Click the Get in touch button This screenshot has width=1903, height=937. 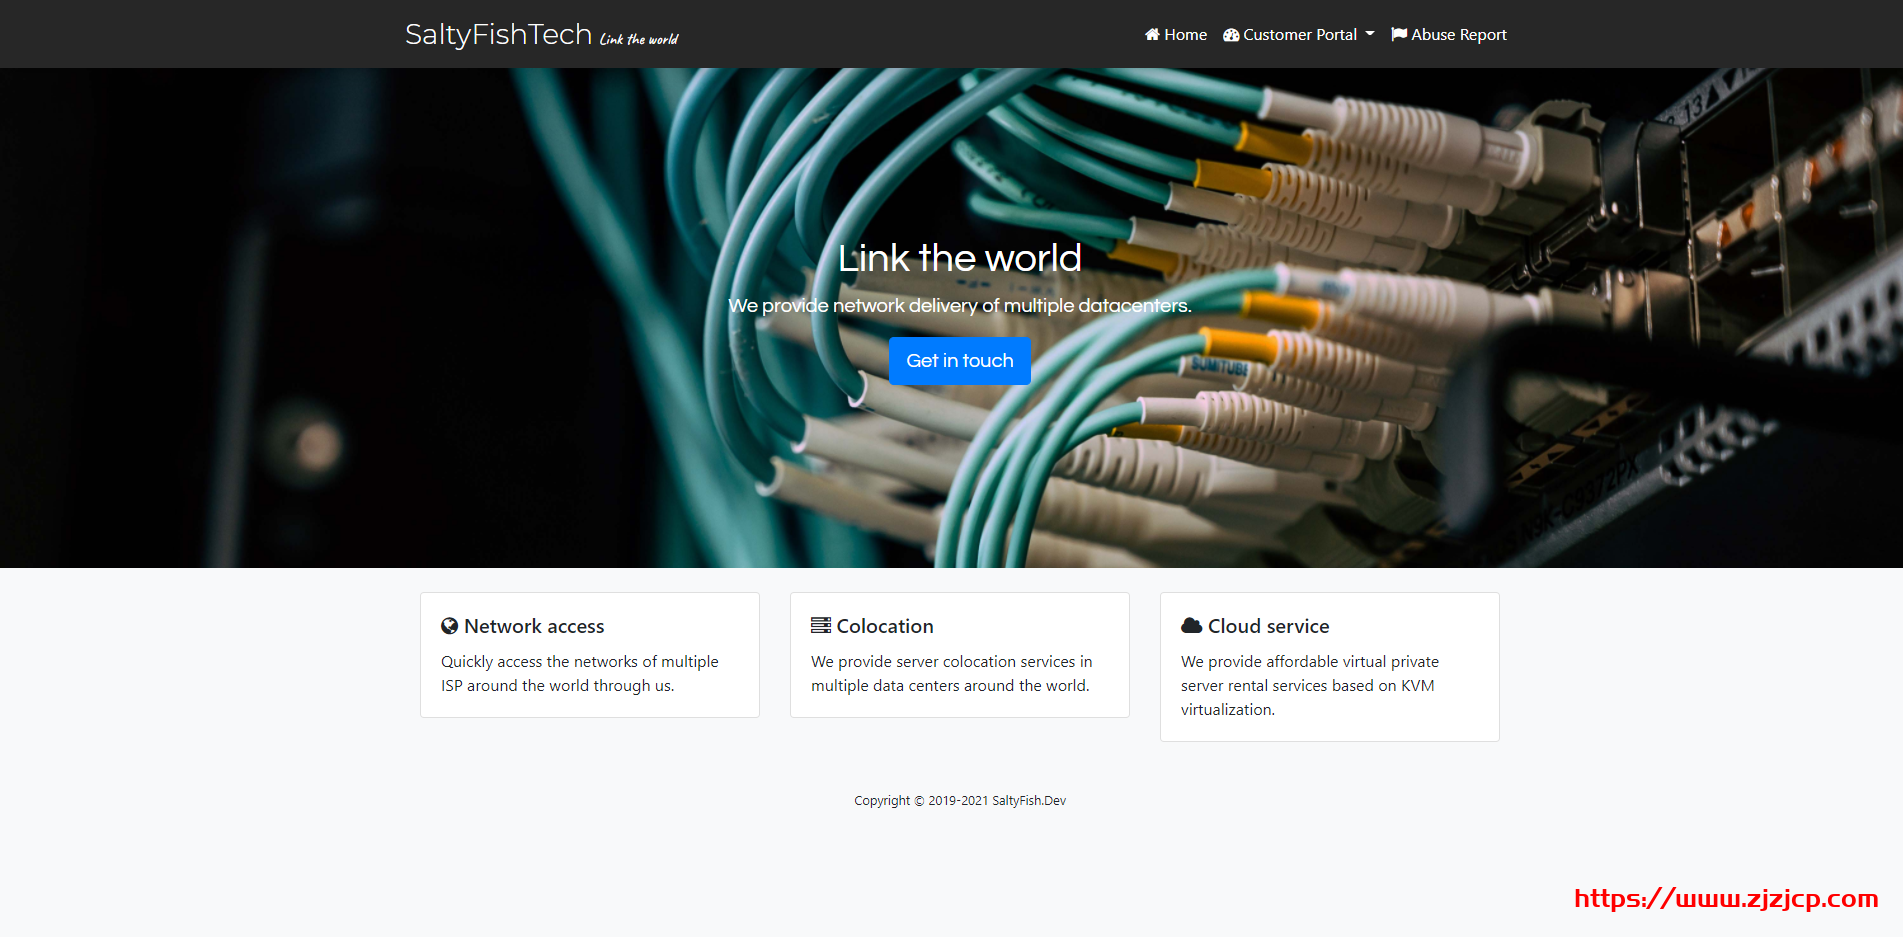(x=960, y=361)
